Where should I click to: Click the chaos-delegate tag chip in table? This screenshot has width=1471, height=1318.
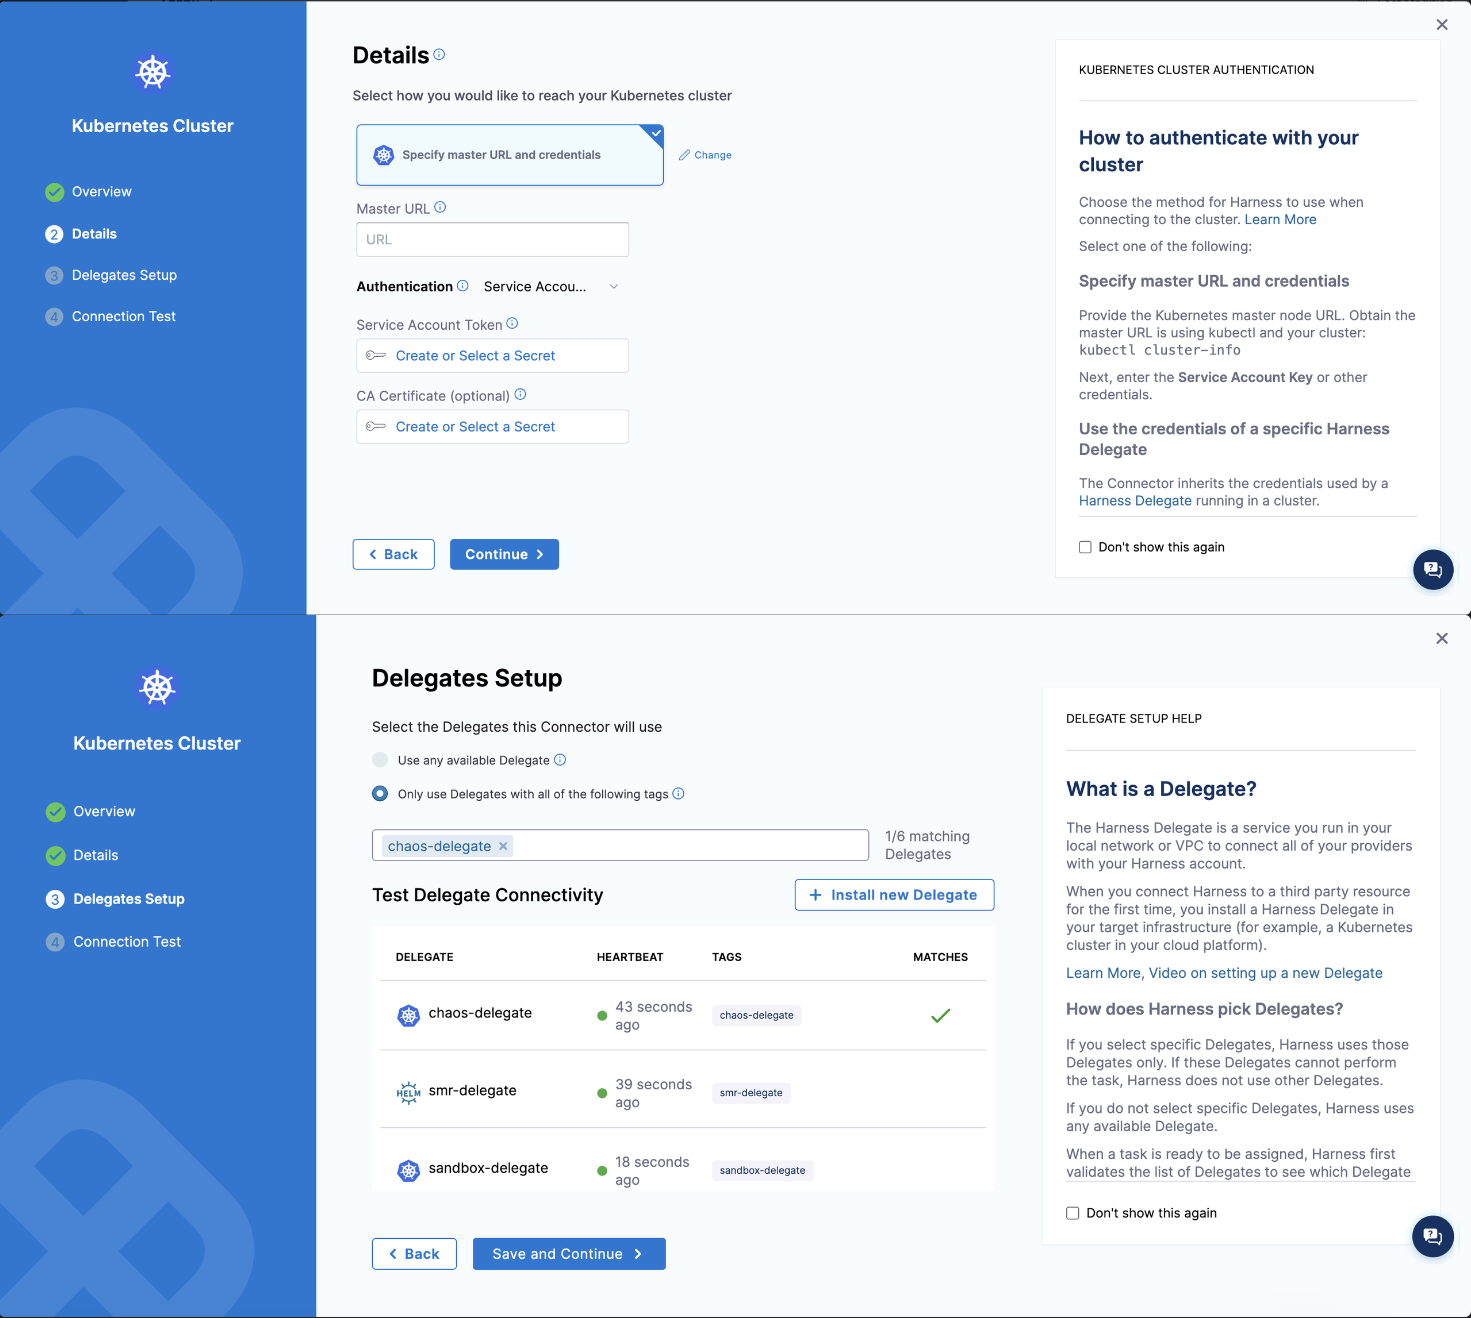(x=757, y=1016)
